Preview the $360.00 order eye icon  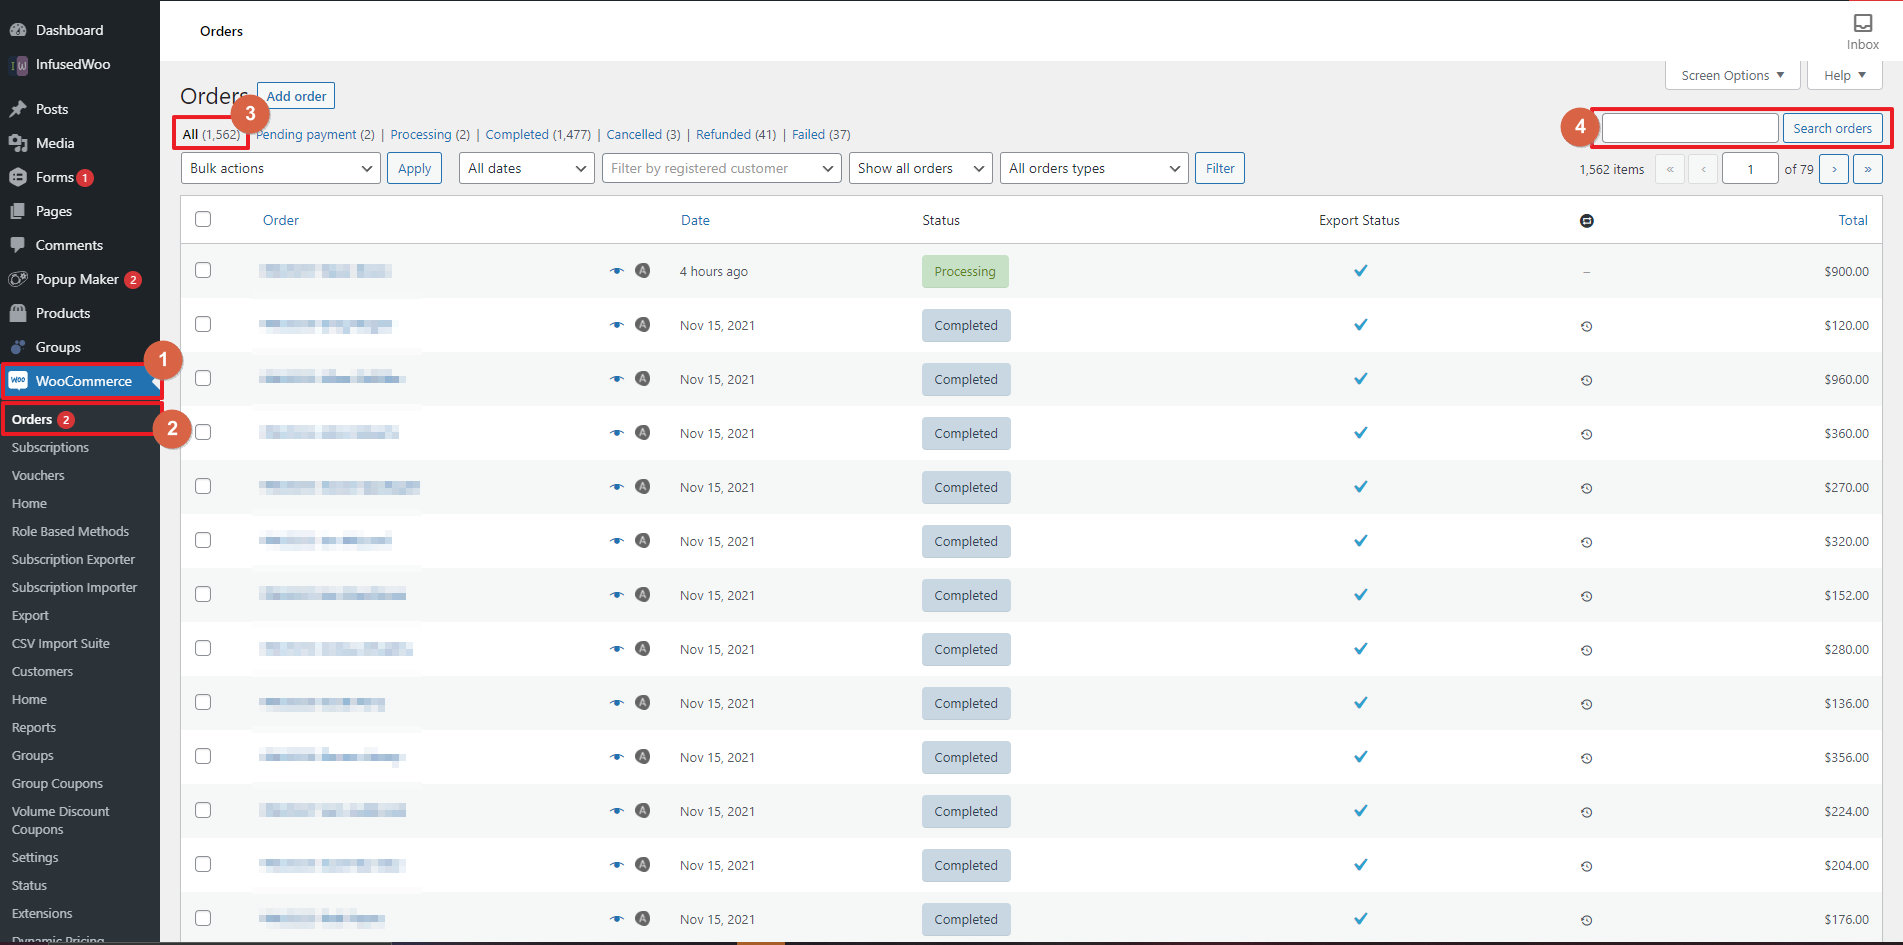[x=617, y=433]
